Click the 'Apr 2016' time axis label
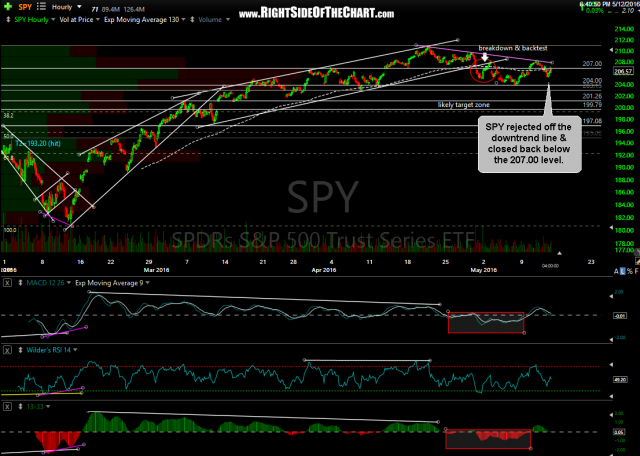This screenshot has width=640, height=456. coord(324,270)
